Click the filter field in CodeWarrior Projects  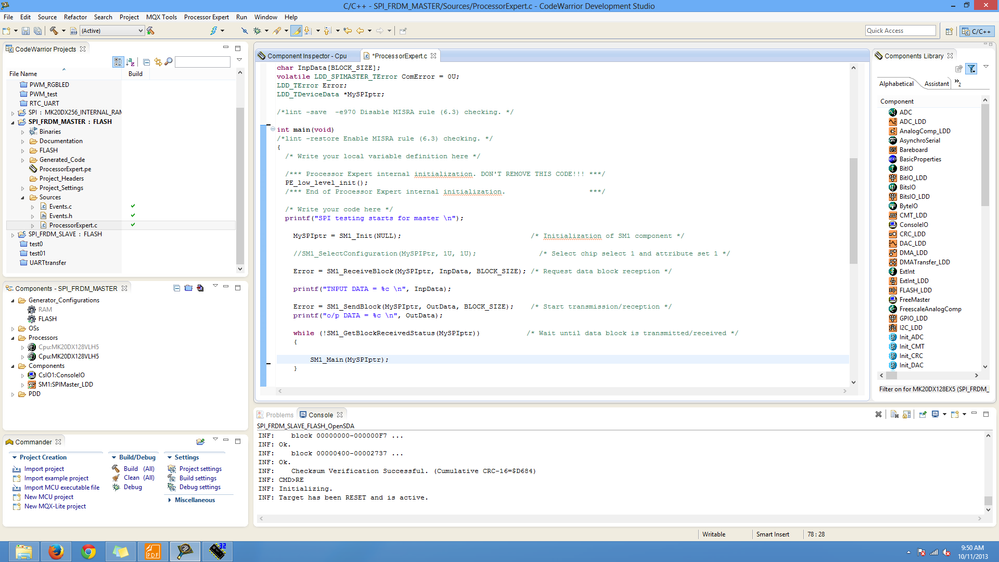click(x=202, y=62)
